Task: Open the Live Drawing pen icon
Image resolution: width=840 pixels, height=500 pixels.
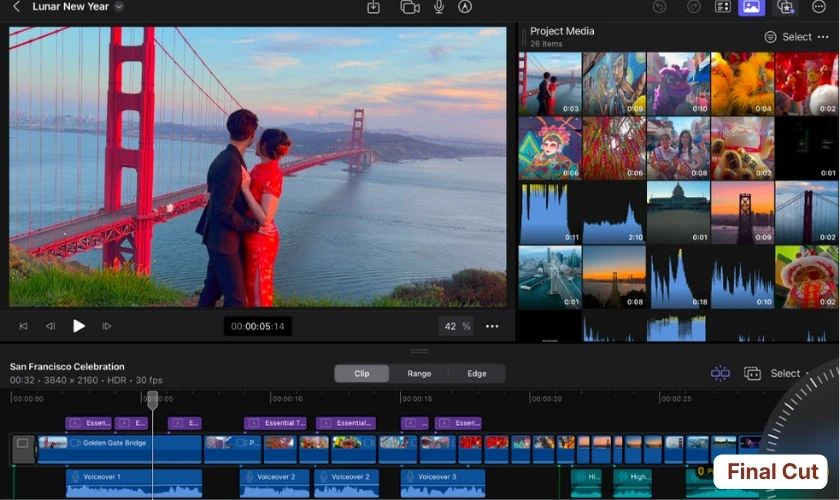Action: tap(465, 7)
